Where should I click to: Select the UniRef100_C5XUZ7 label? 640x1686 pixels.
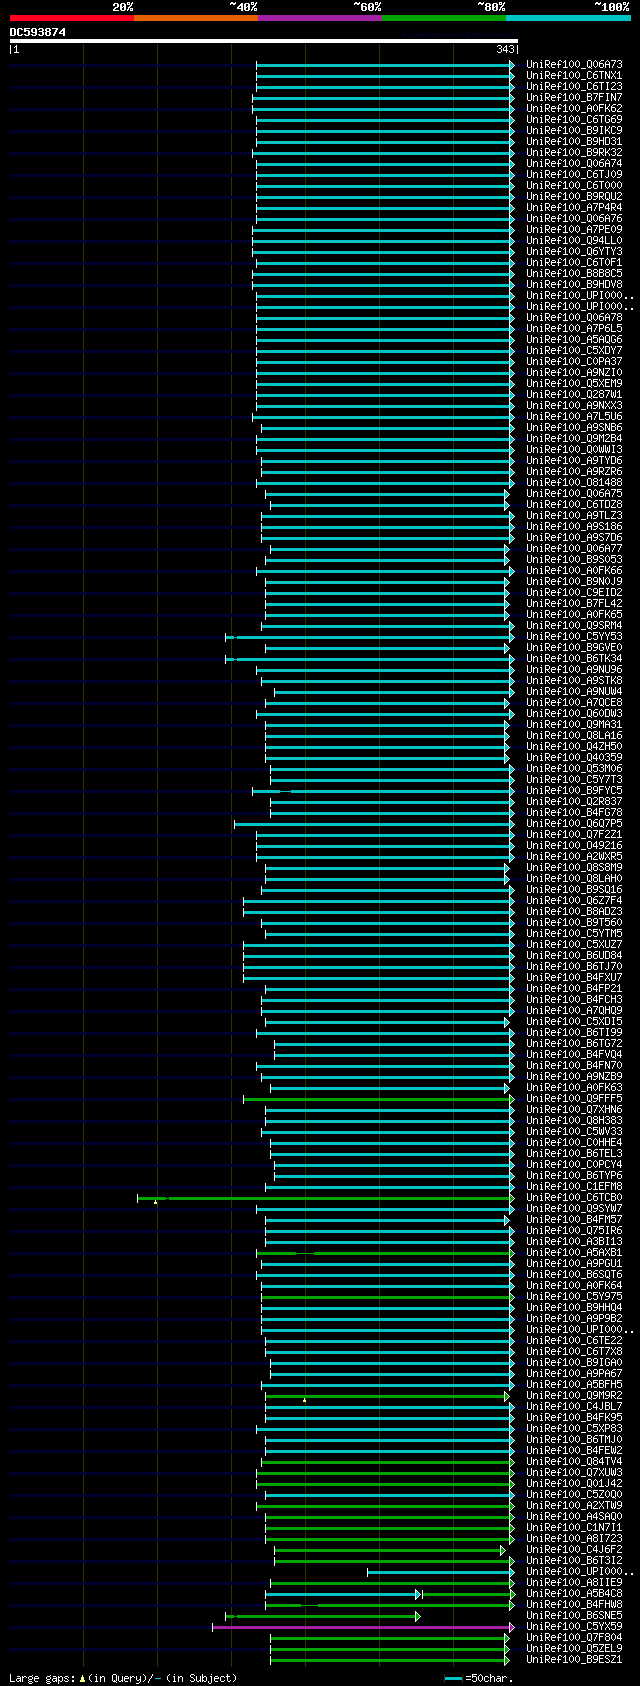click(x=574, y=945)
